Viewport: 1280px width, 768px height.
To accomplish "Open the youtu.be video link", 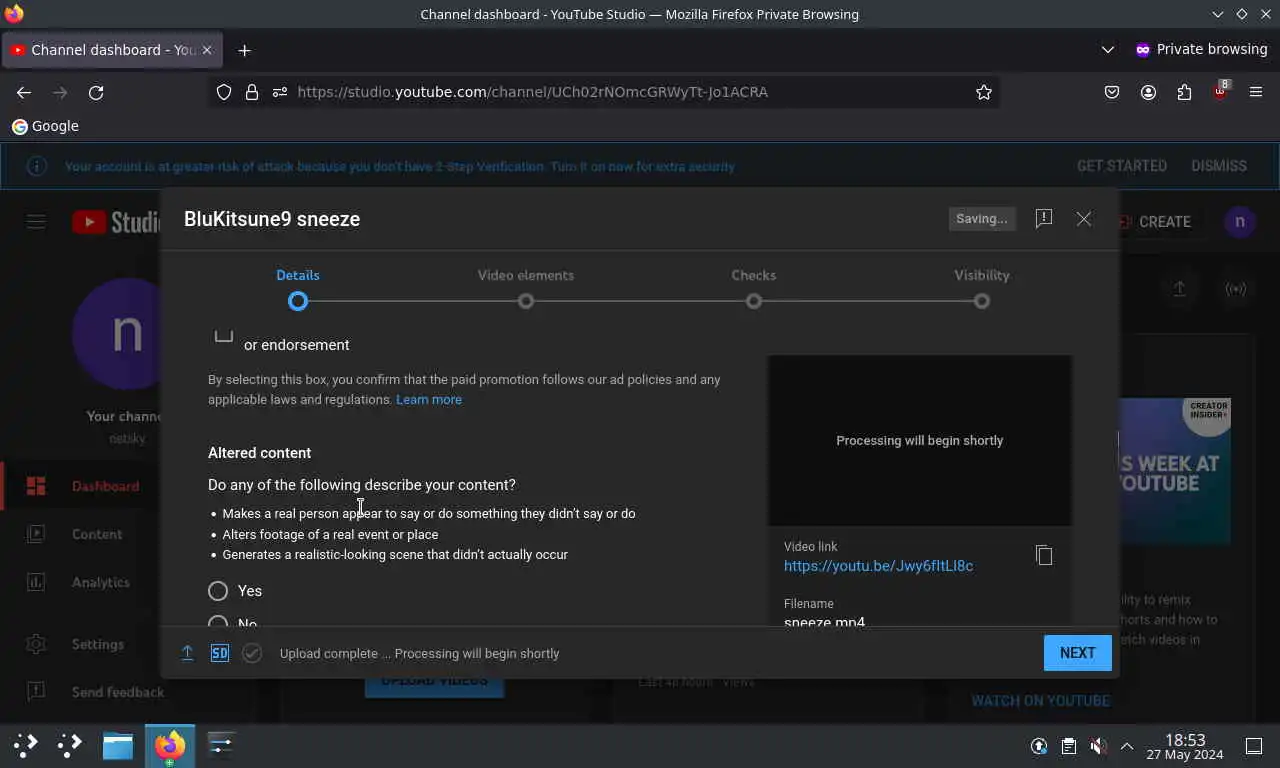I will (878, 566).
